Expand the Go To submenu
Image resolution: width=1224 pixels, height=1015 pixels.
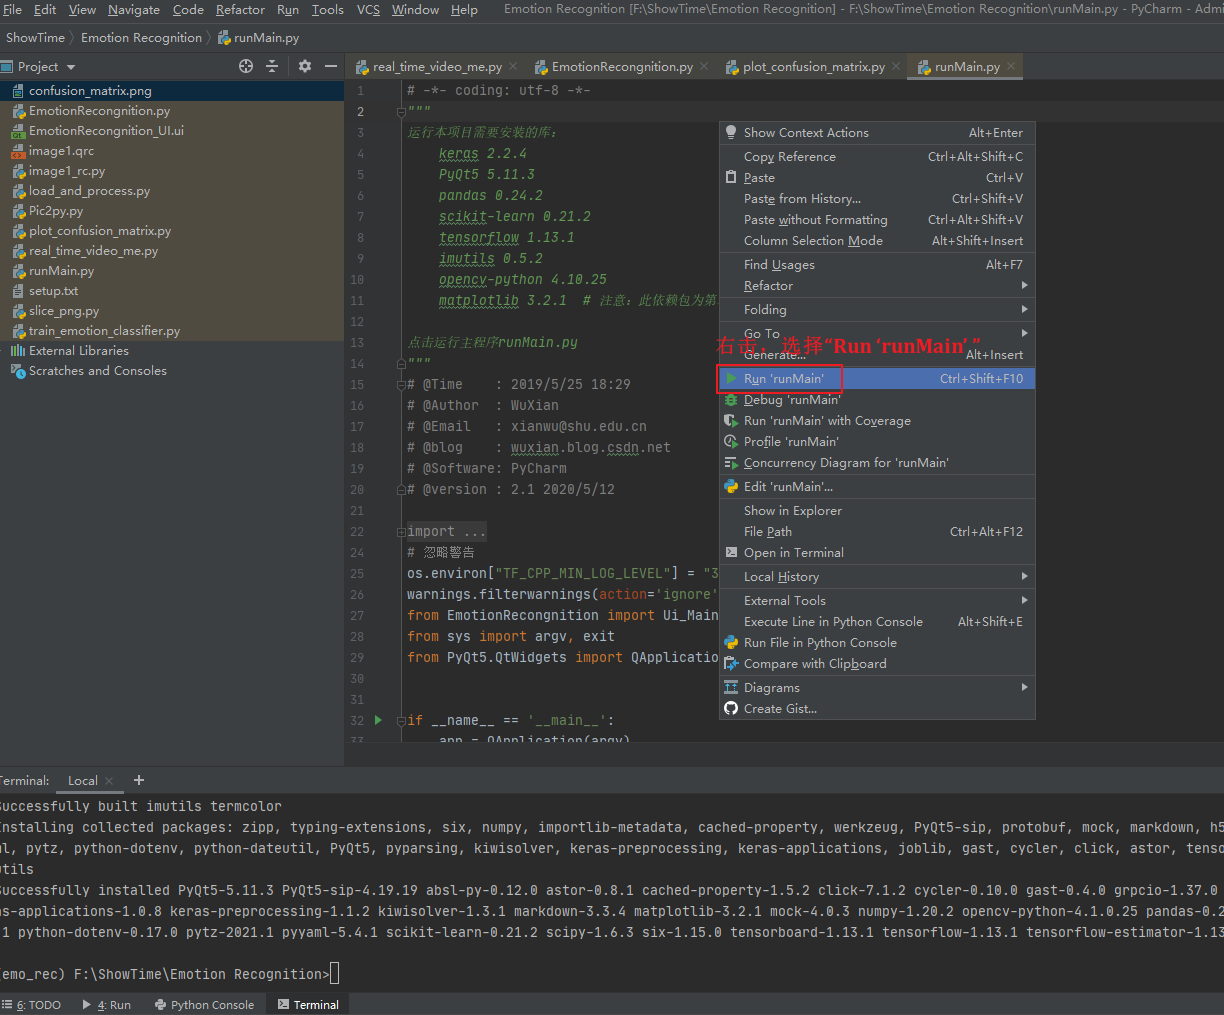[1024, 333]
